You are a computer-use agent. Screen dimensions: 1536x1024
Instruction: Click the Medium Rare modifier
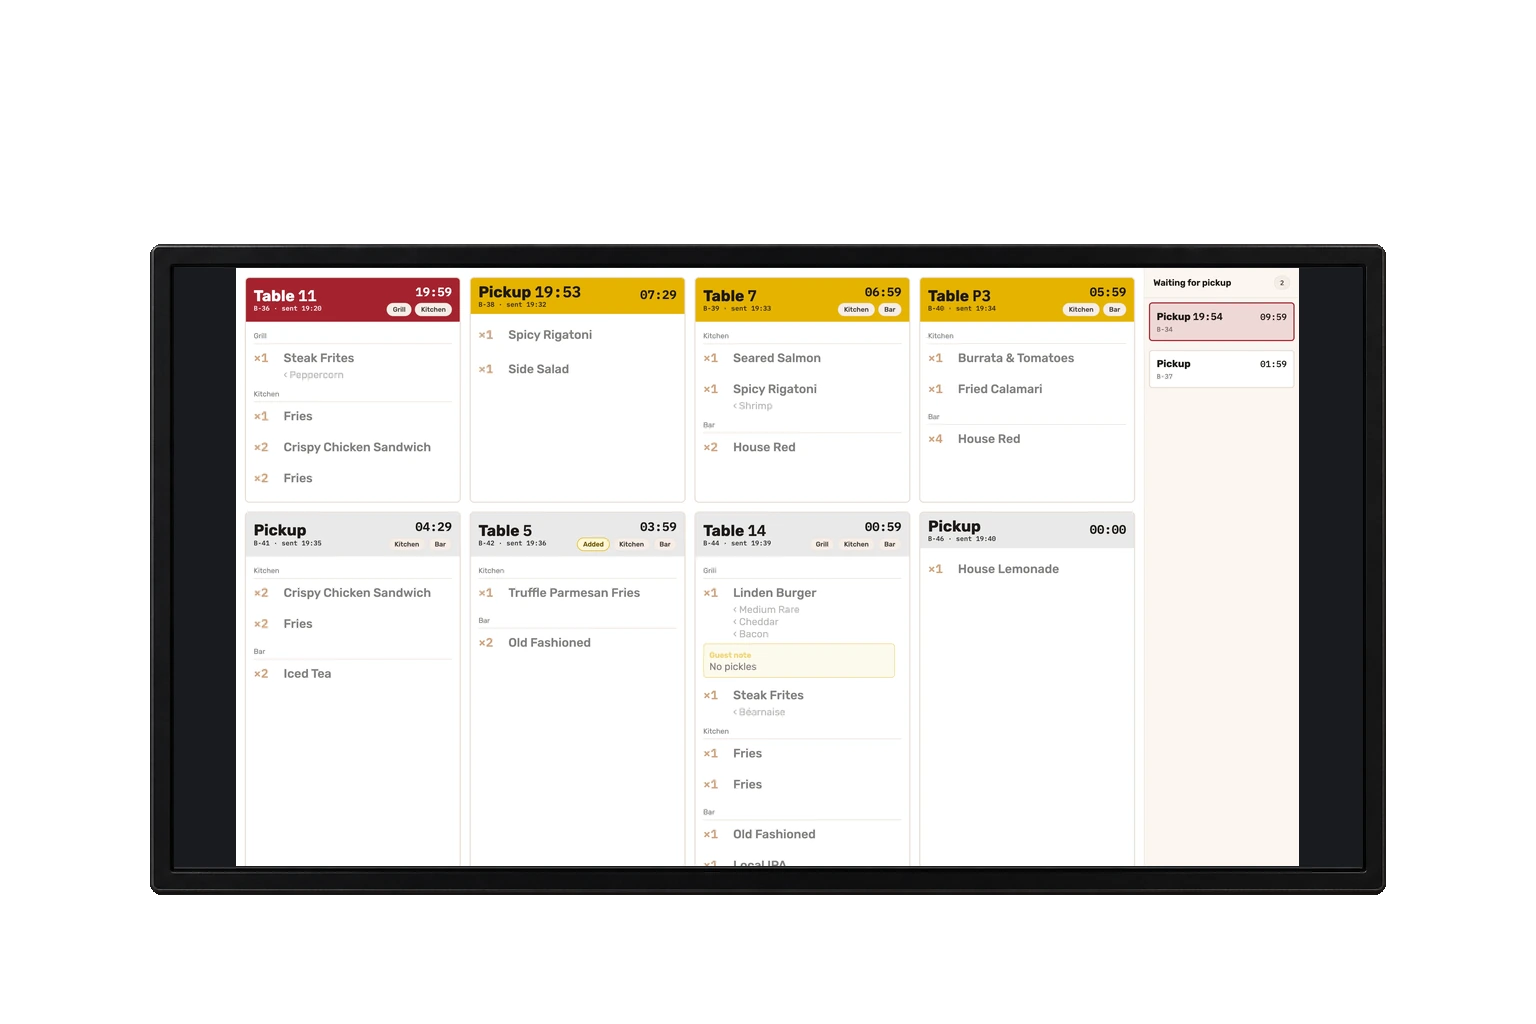tap(767, 610)
